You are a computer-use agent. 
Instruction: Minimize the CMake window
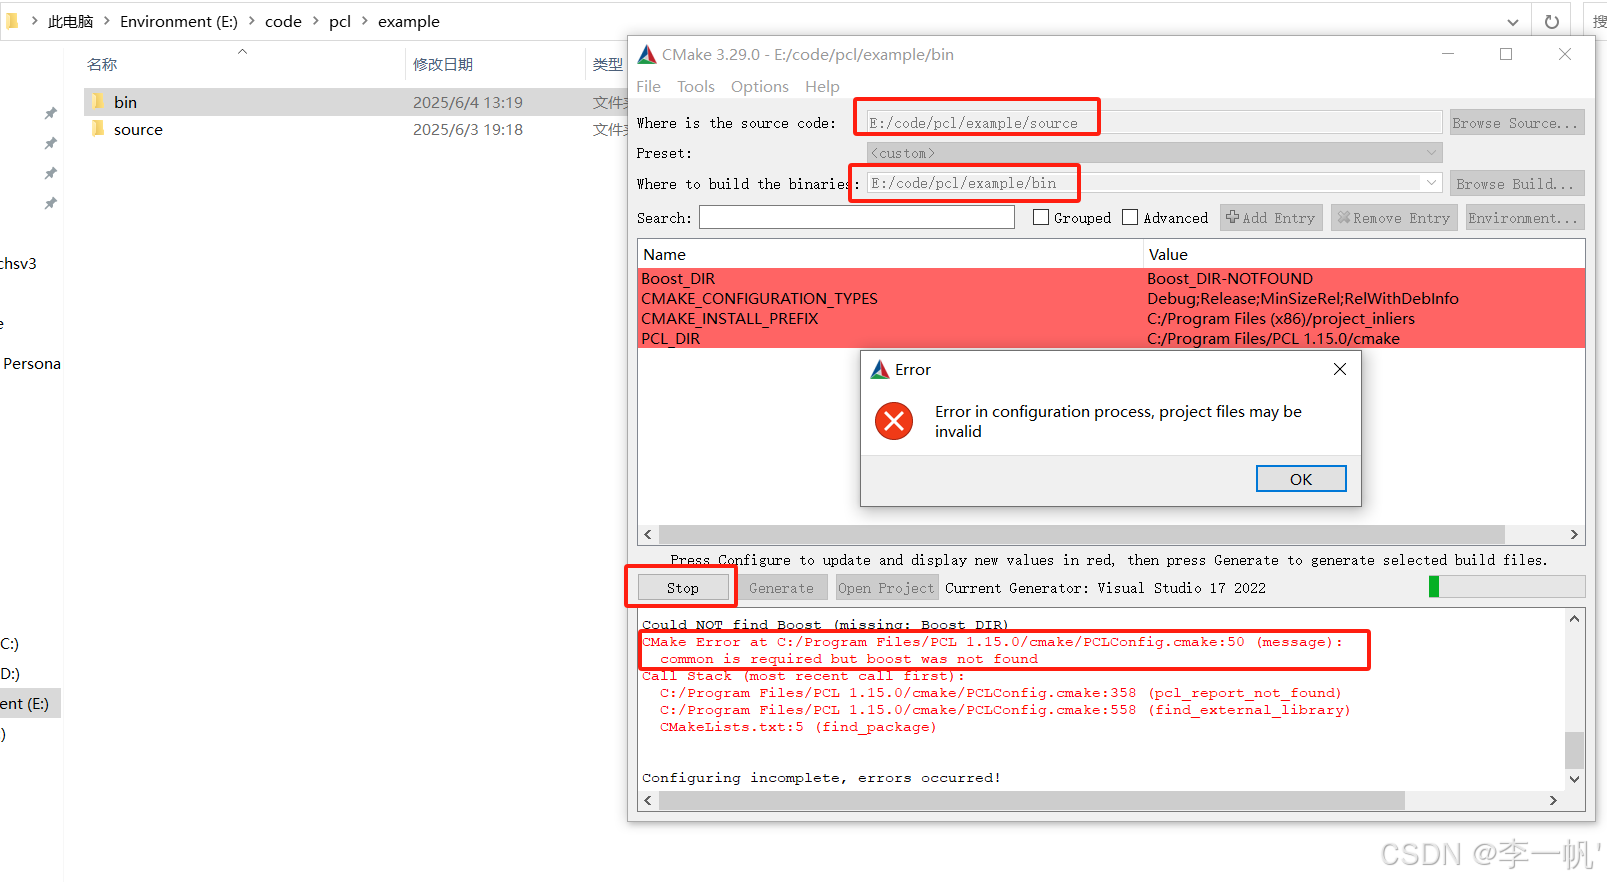point(1448,54)
